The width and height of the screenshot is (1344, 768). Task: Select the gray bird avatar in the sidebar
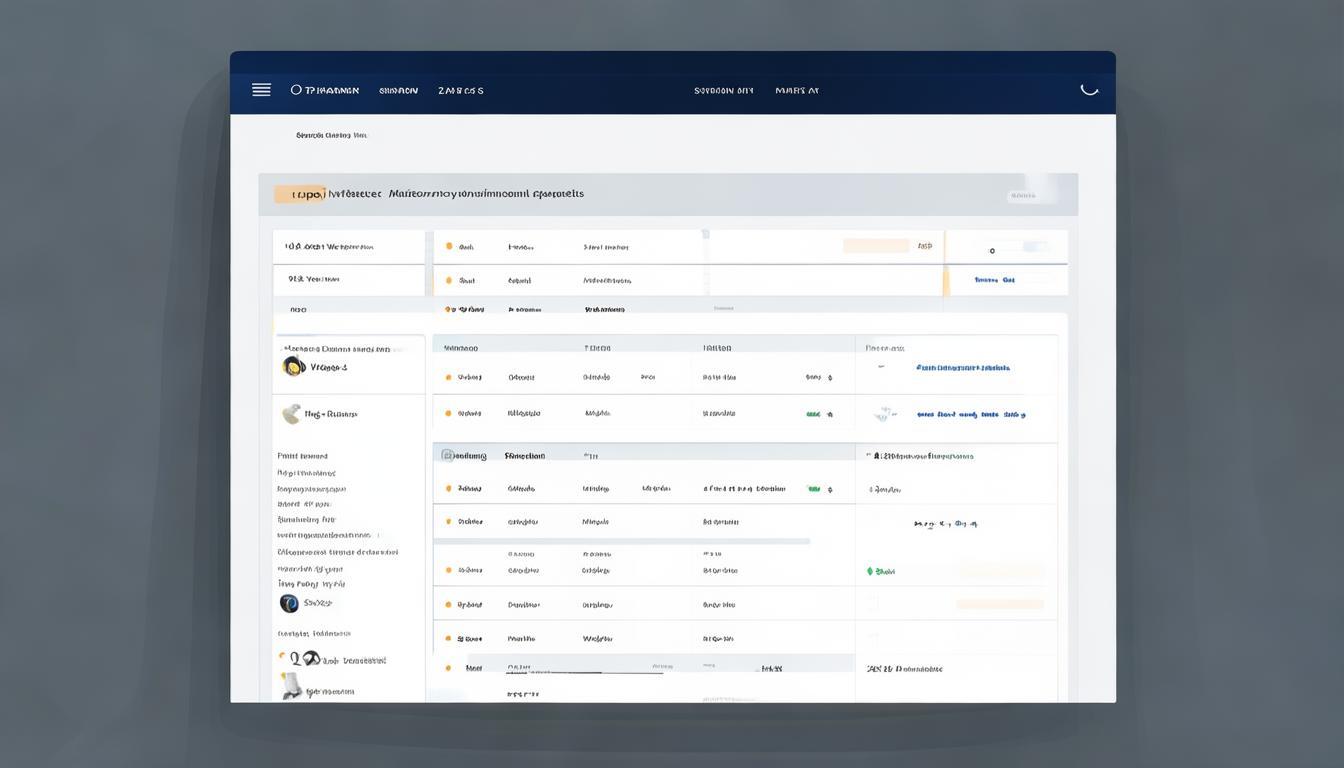click(x=291, y=413)
